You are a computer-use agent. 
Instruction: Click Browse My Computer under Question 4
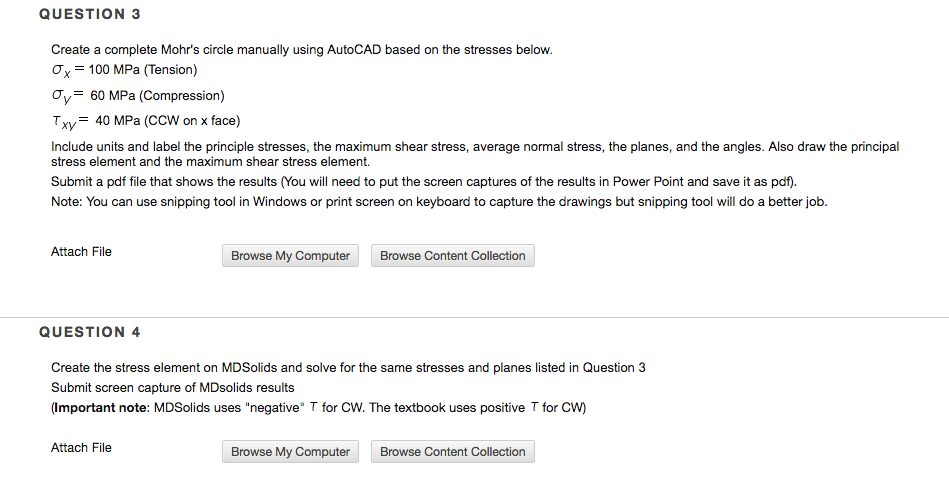290,452
